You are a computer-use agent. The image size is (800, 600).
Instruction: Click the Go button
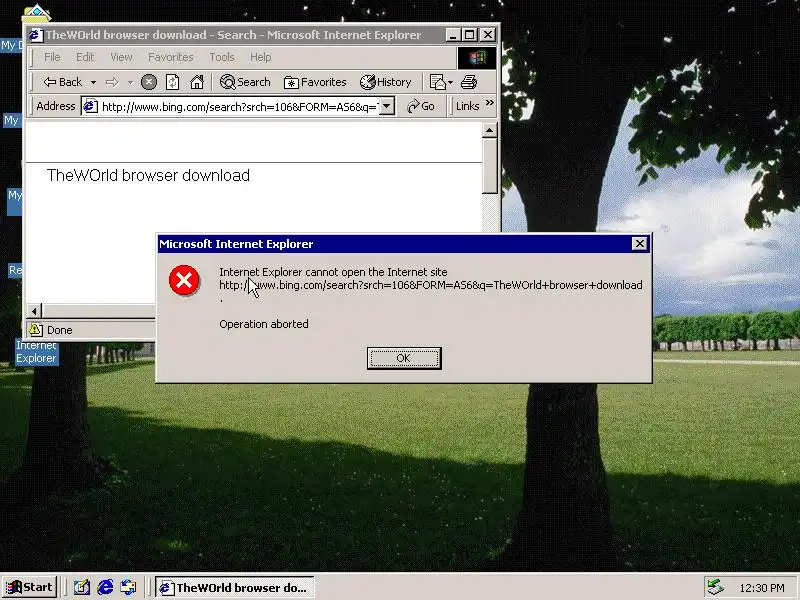coord(420,106)
